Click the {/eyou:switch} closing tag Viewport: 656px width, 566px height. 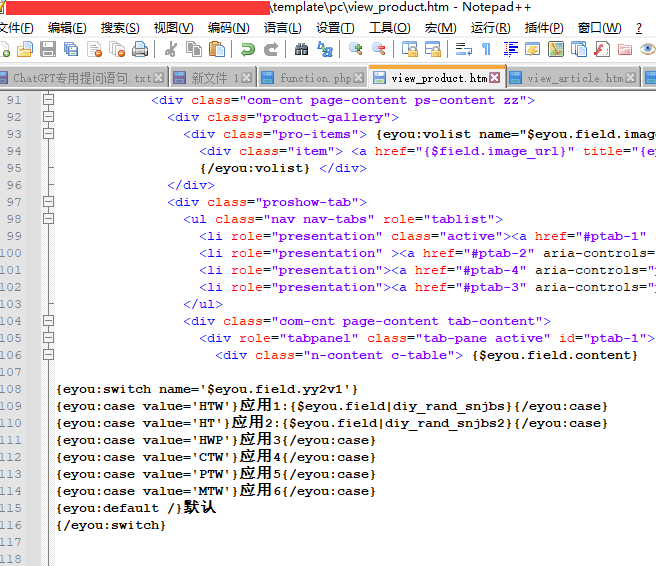click(x=111, y=525)
